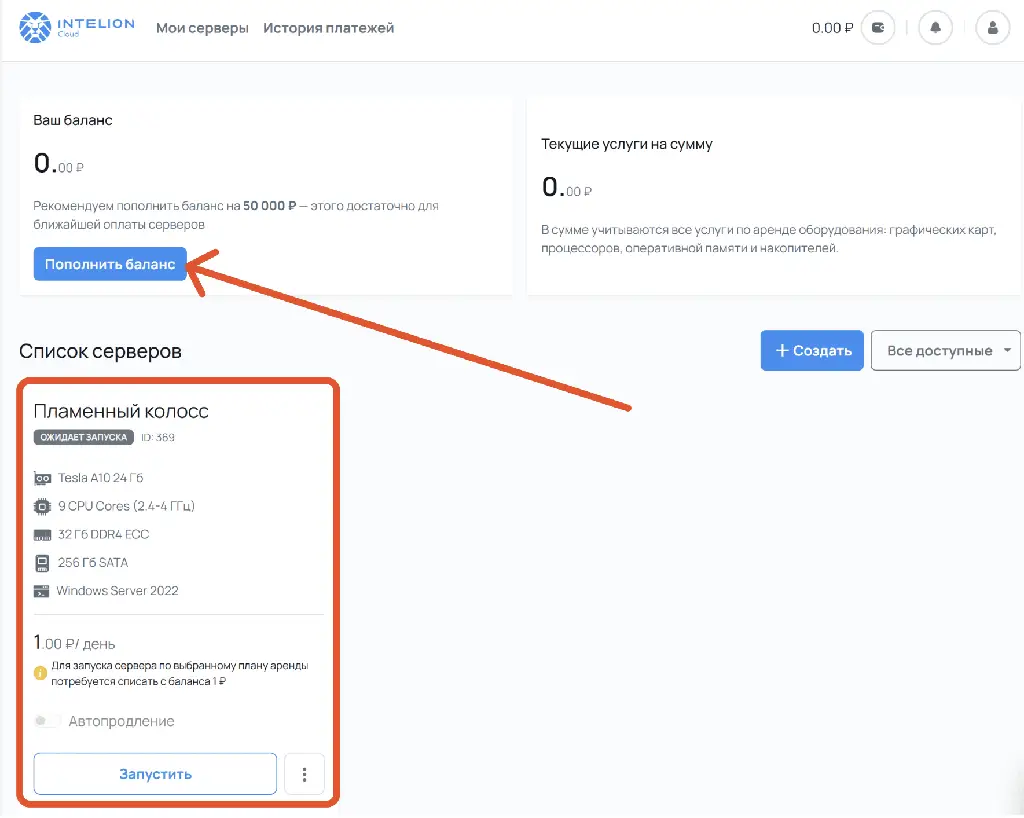Click the ОЖИДАЕТ ЗАПУСКА status badge

83,438
